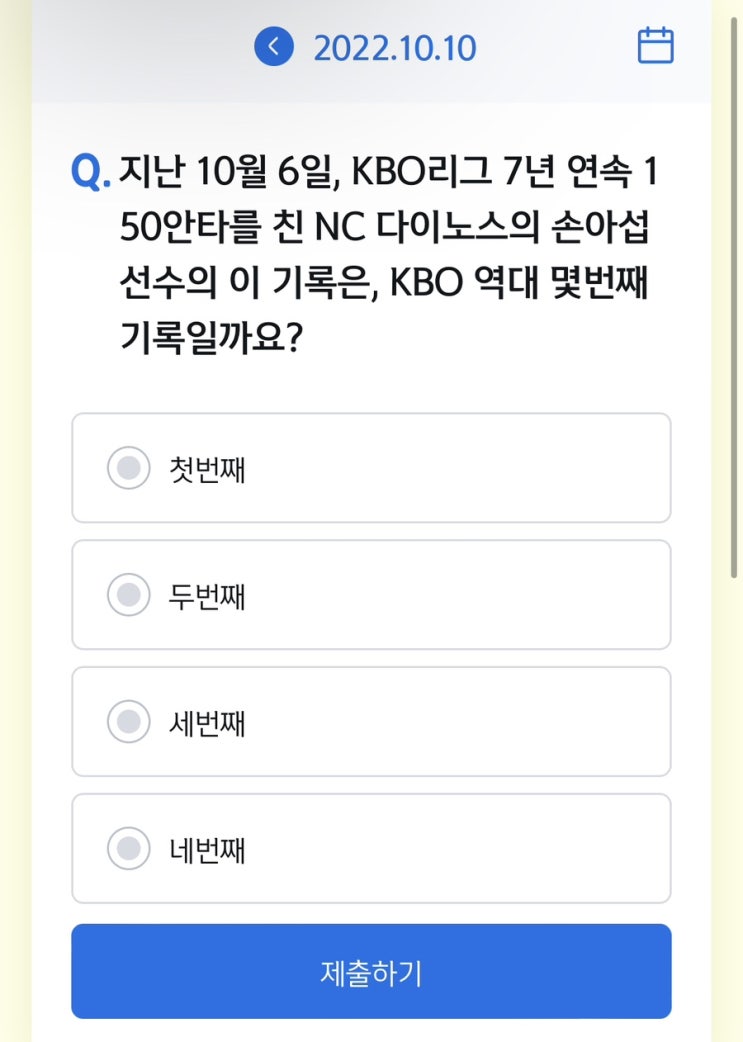The height and width of the screenshot is (1042, 743).
Task: Choose the 세번째 radio button
Action: coord(128,722)
